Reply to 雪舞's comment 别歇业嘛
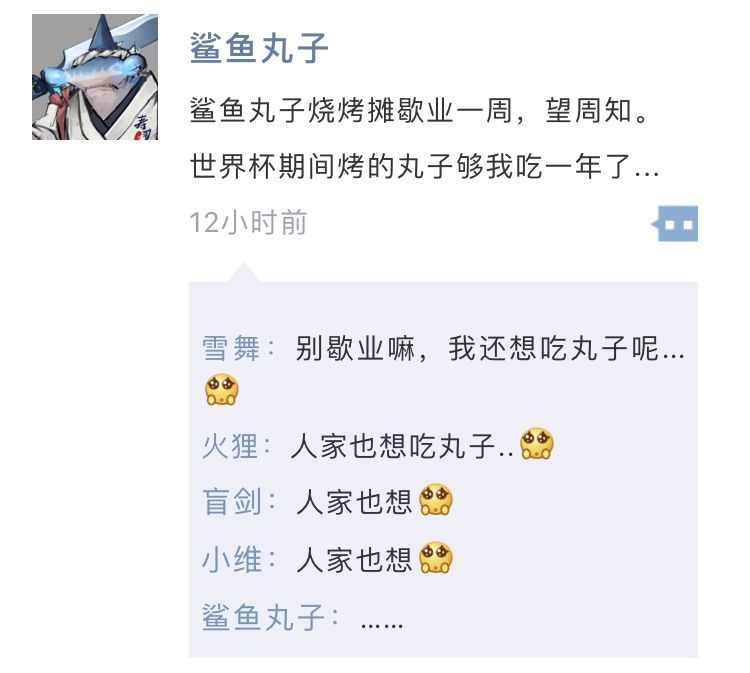This screenshot has height=673, width=750. coord(490,348)
